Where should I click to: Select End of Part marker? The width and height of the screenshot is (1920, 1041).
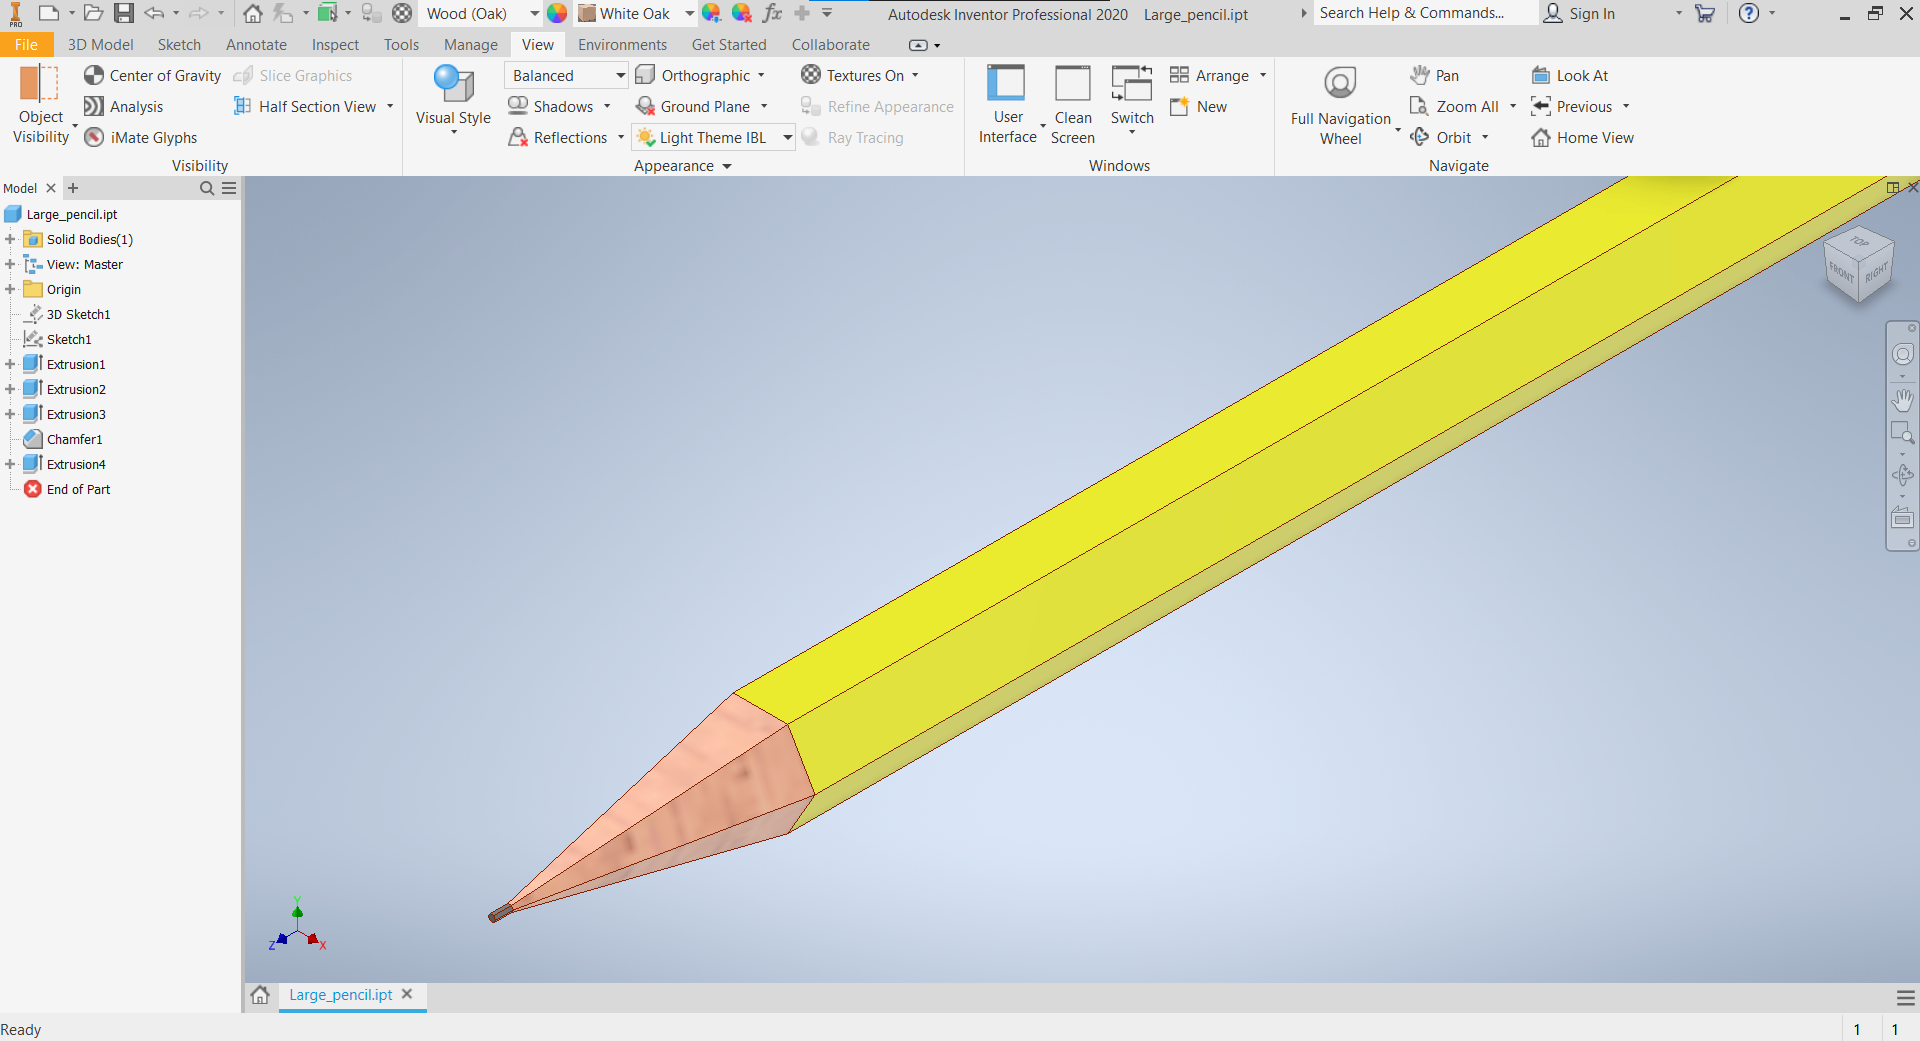tap(67, 489)
